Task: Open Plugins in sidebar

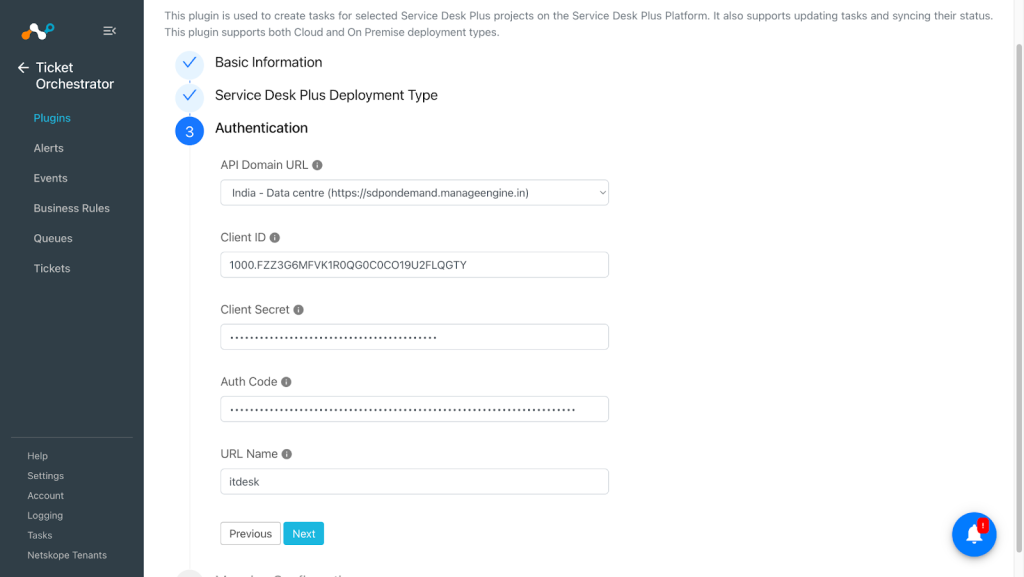Action: pyautogui.click(x=52, y=118)
